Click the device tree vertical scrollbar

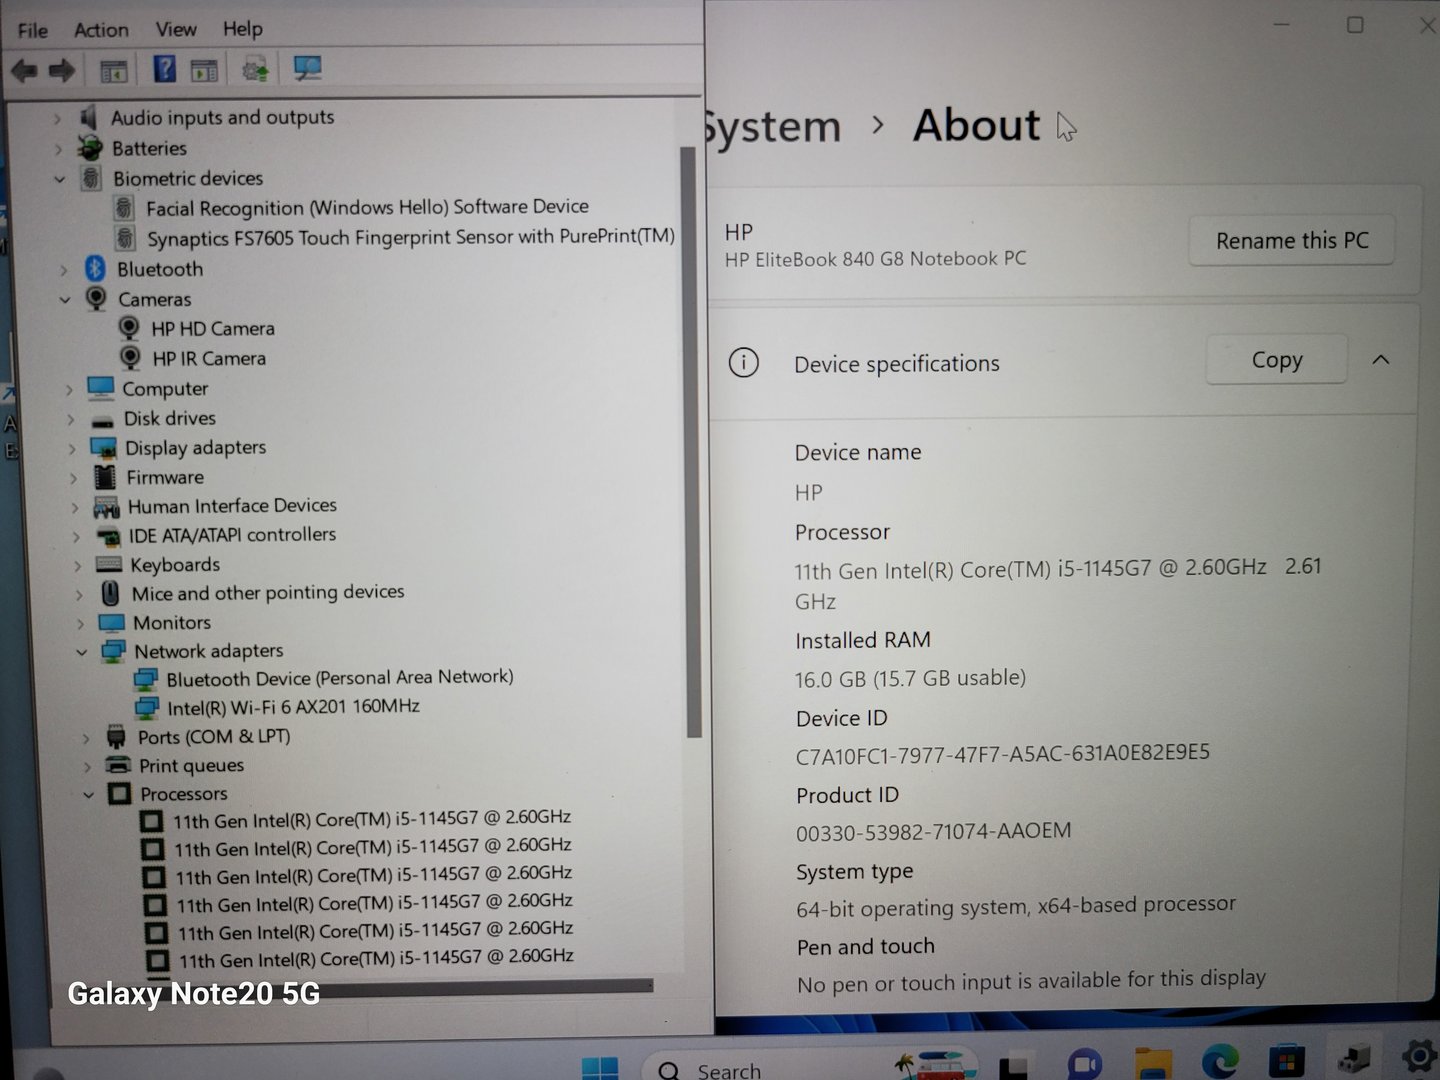pyautogui.click(x=689, y=440)
